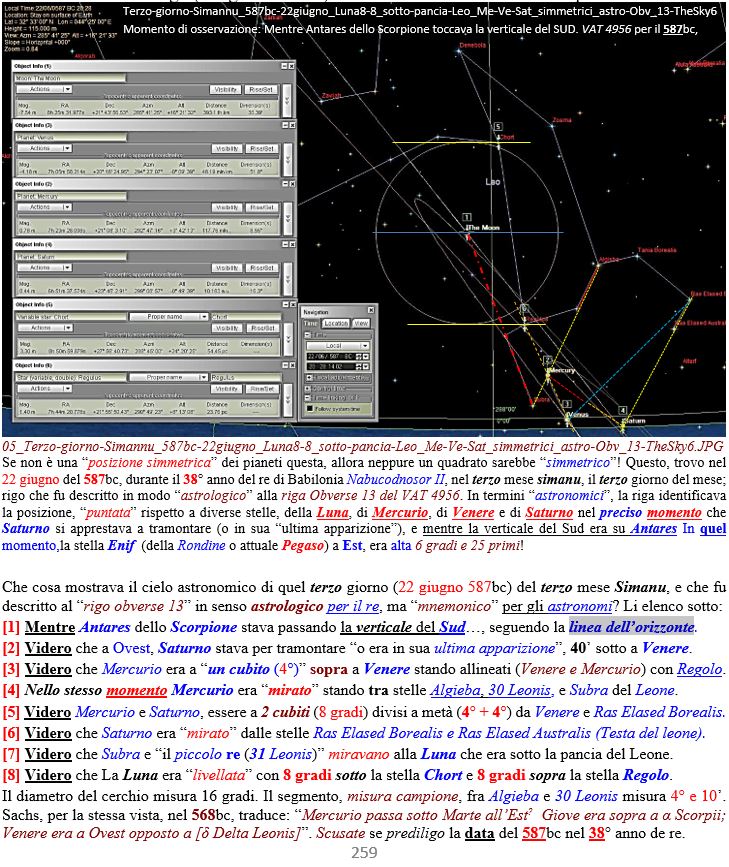Click the Chort proper name field
Screen dimensions: 729x867
(x=245, y=317)
